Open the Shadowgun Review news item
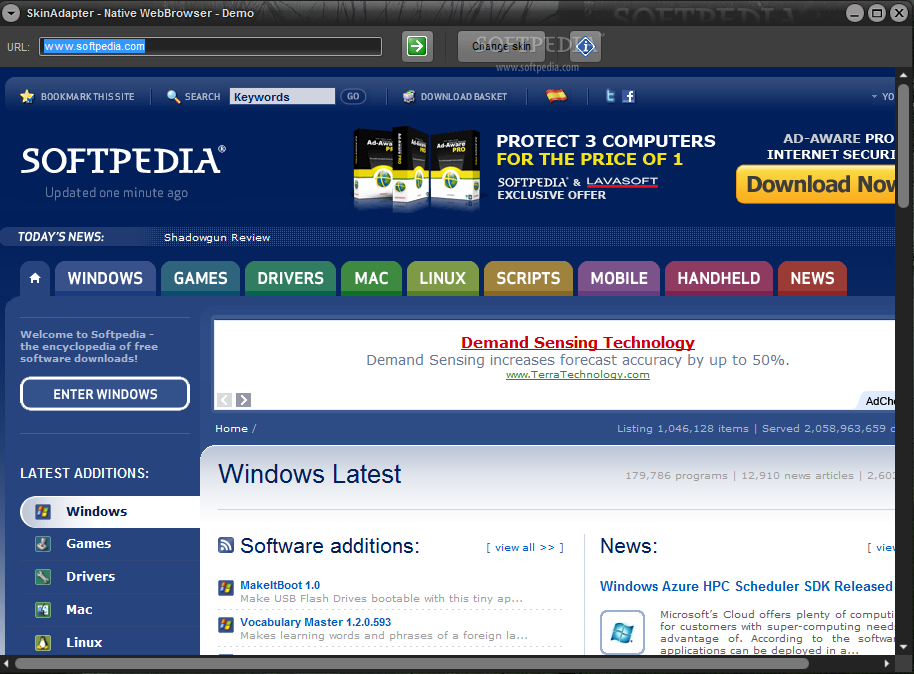914x674 pixels. [217, 237]
